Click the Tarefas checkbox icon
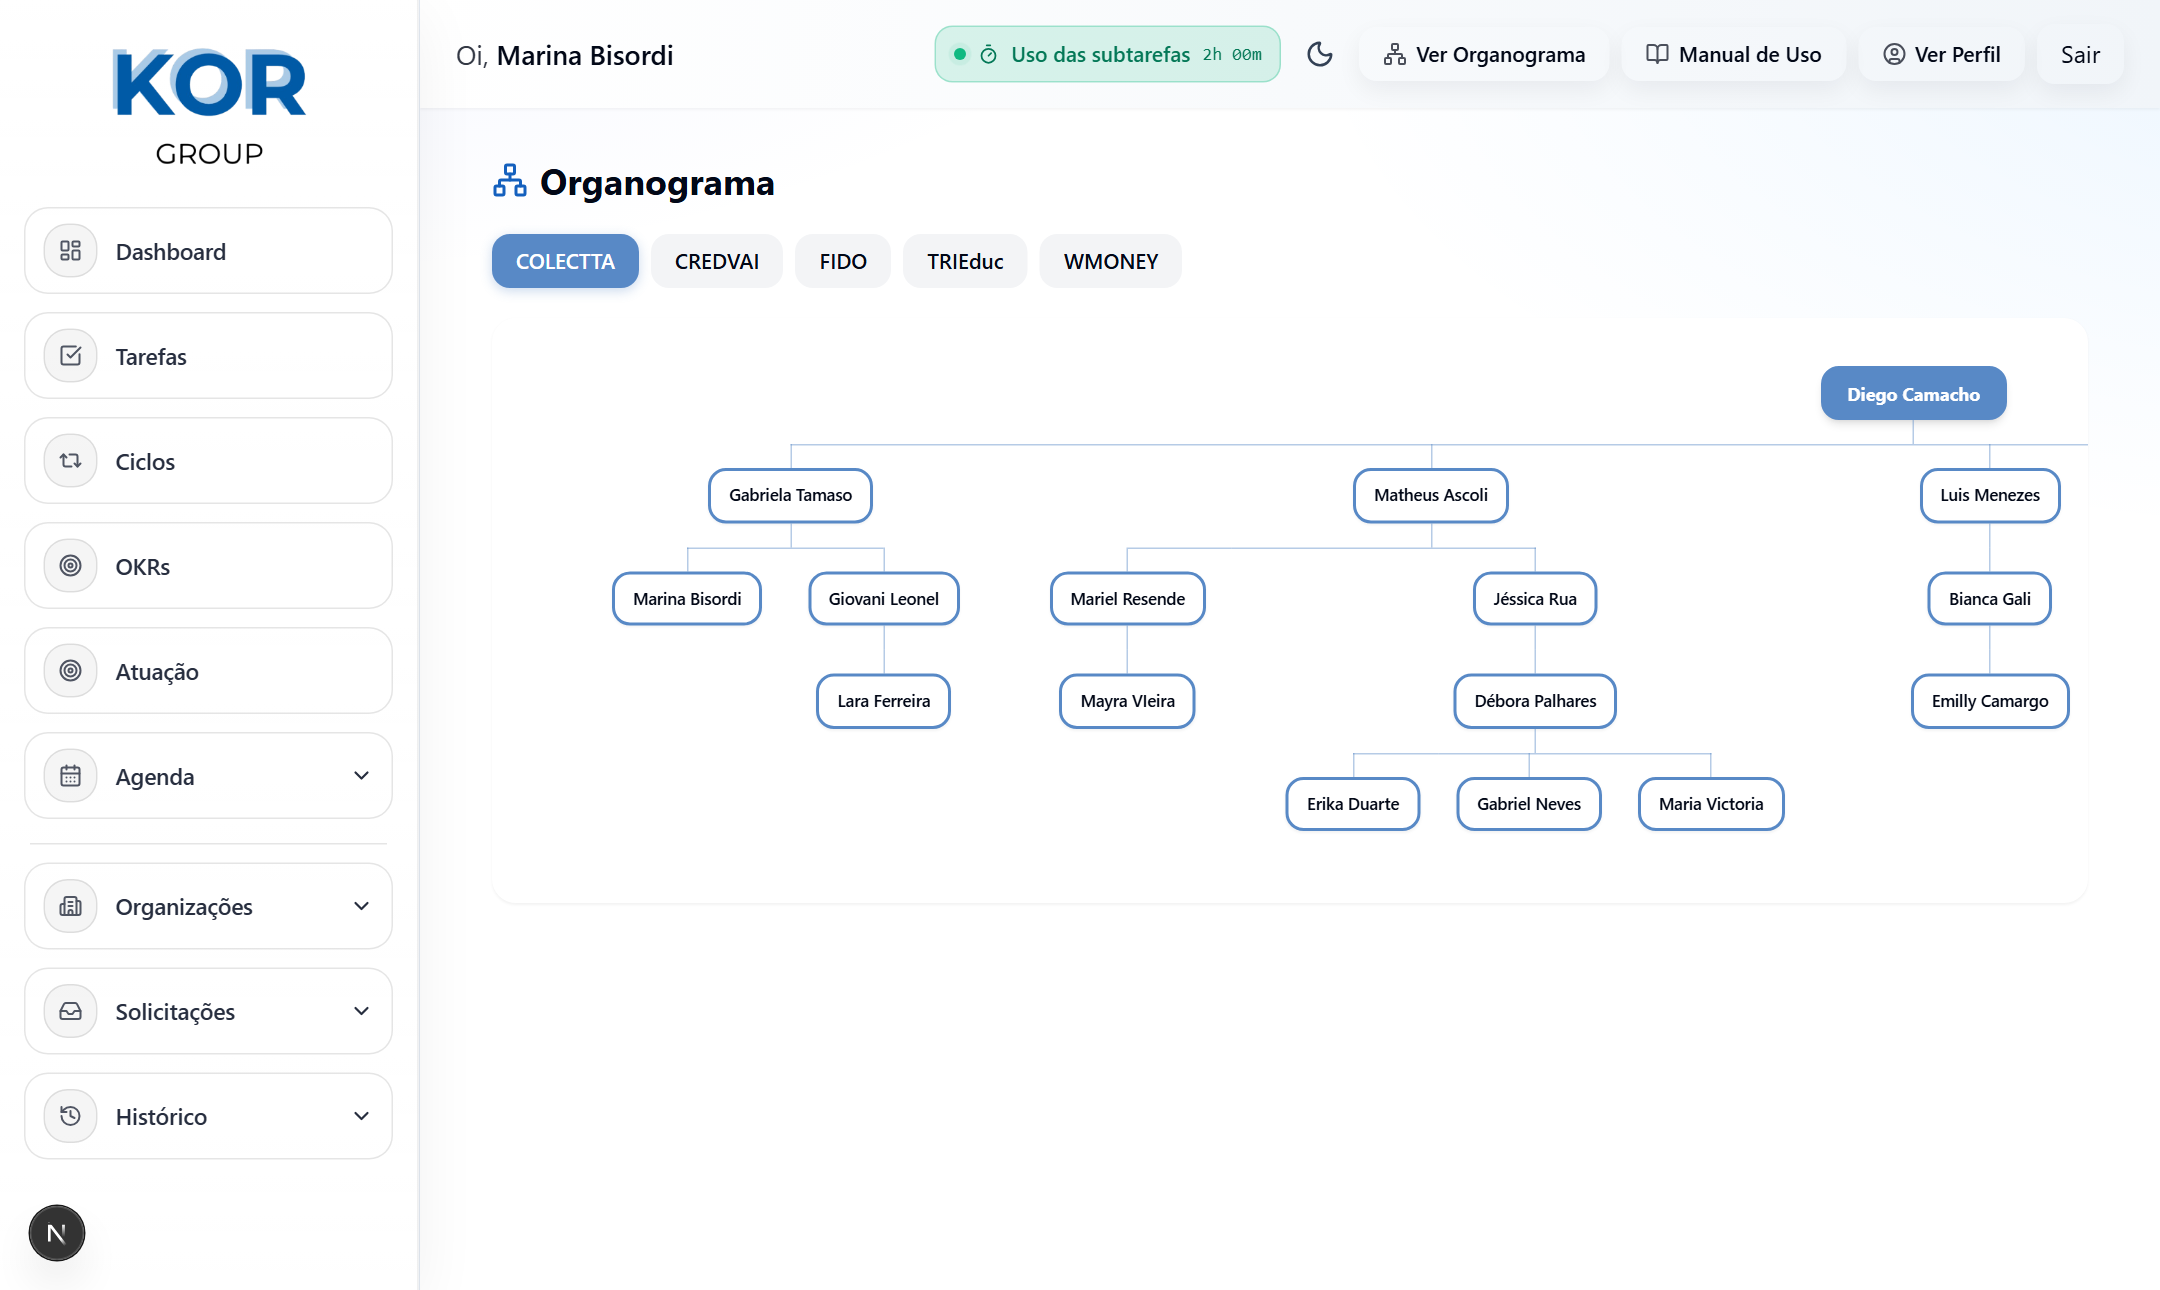This screenshot has height=1290, width=2160. tap(70, 356)
